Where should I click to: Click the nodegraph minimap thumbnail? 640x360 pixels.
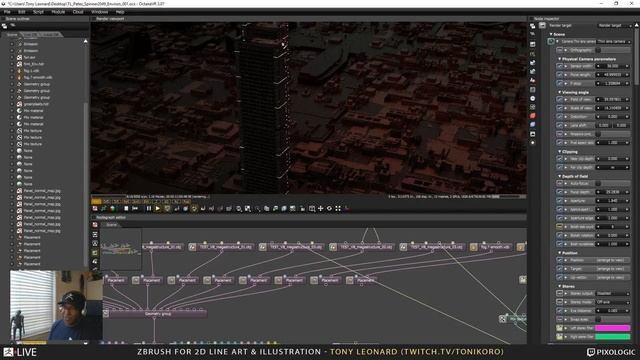(121, 249)
